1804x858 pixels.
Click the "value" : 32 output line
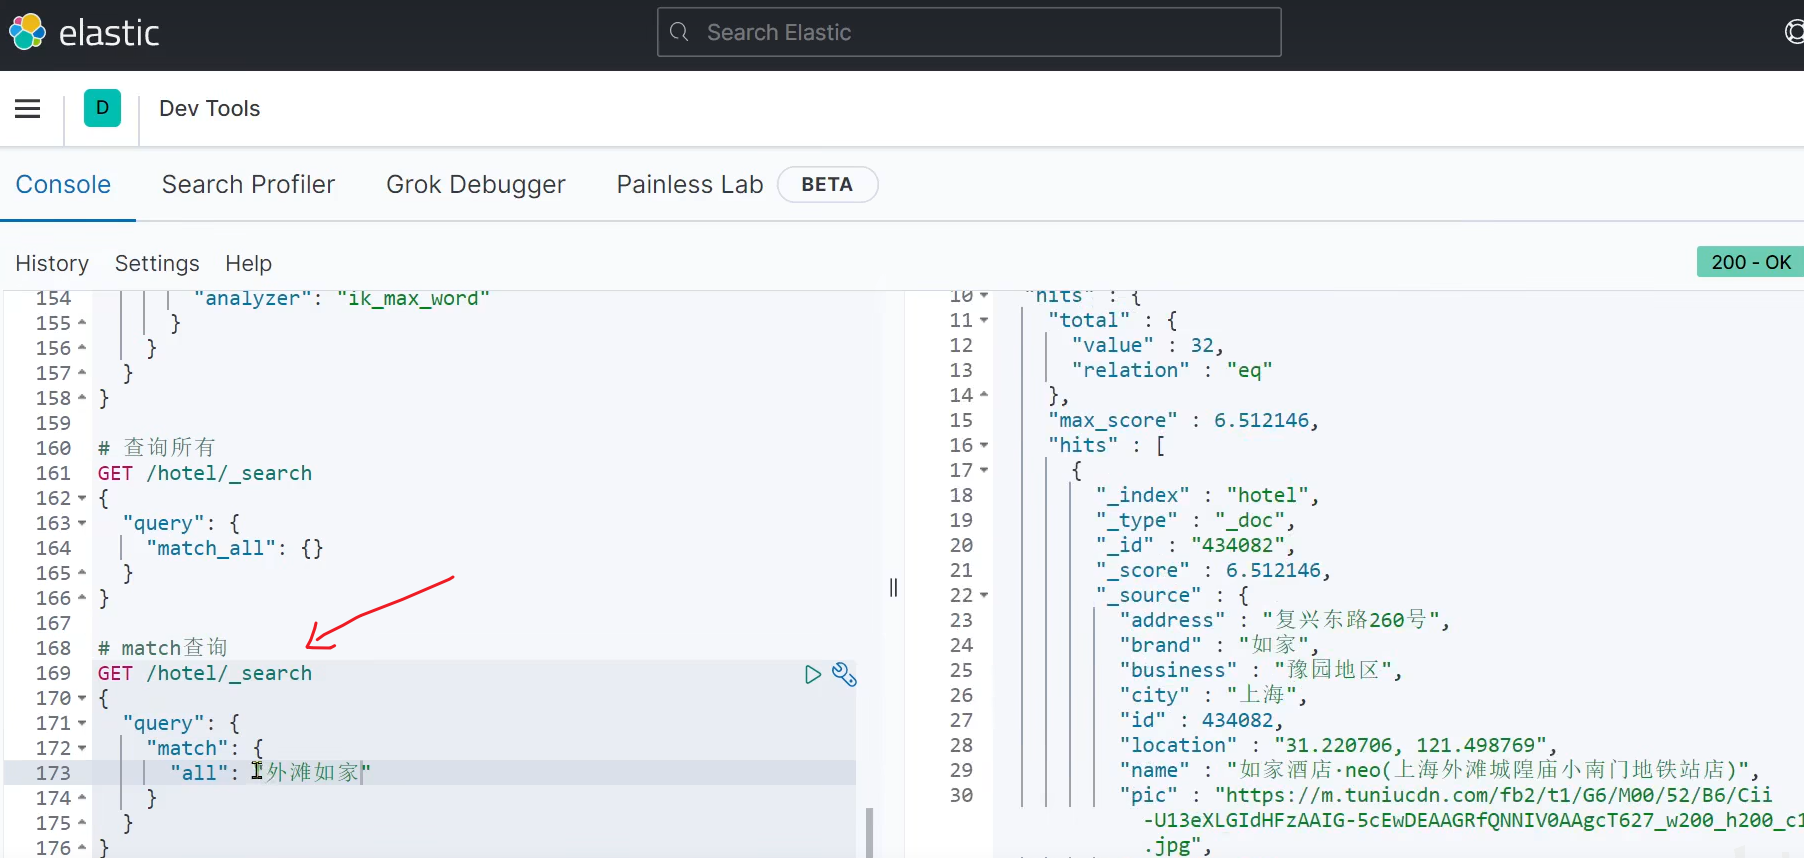tap(1148, 345)
